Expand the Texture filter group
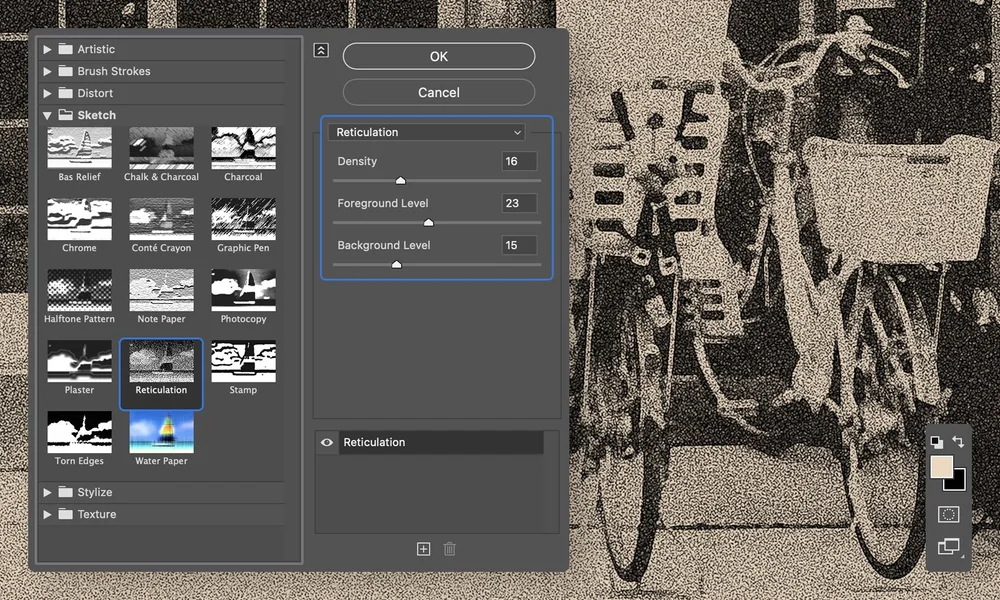 point(47,514)
